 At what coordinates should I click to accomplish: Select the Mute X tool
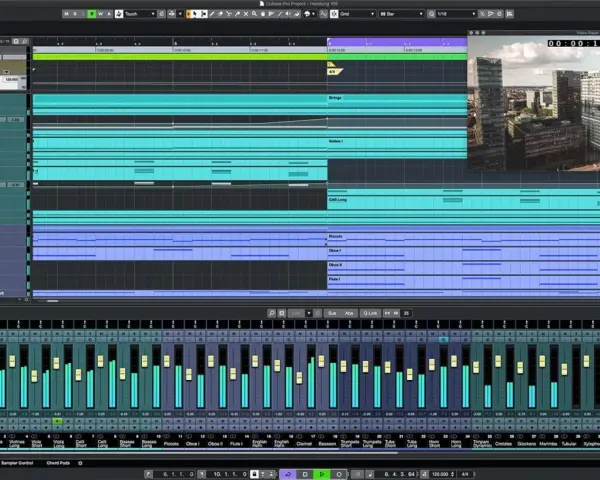[246, 14]
